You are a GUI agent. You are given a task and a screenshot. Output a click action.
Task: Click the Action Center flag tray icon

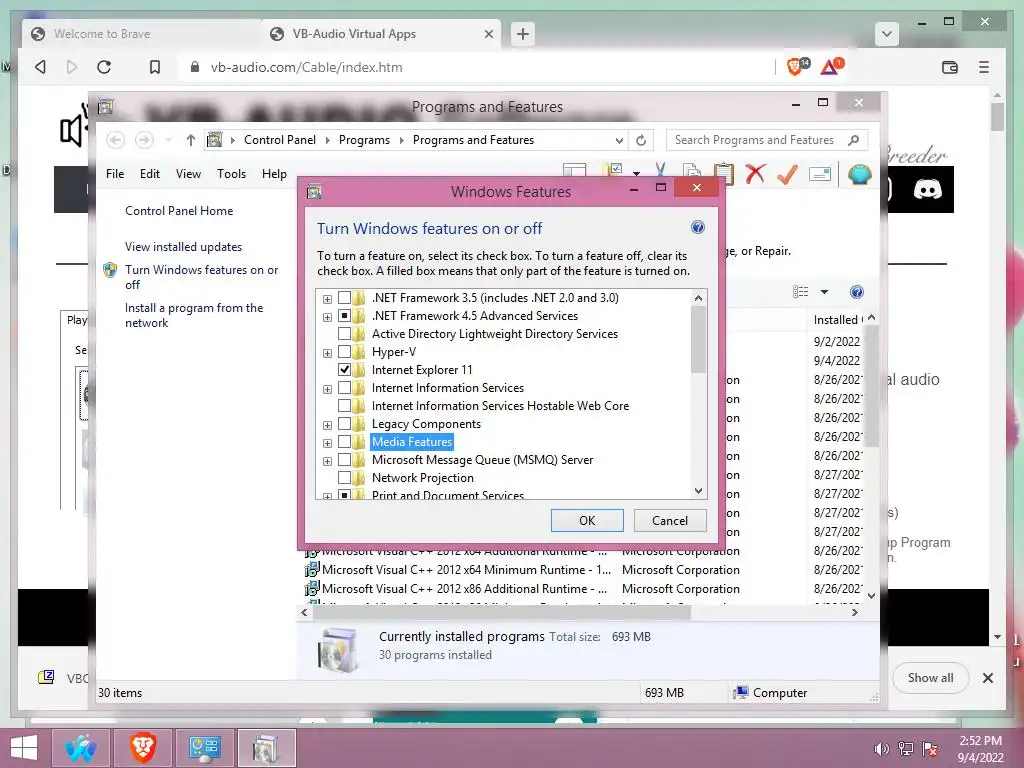pos(929,749)
